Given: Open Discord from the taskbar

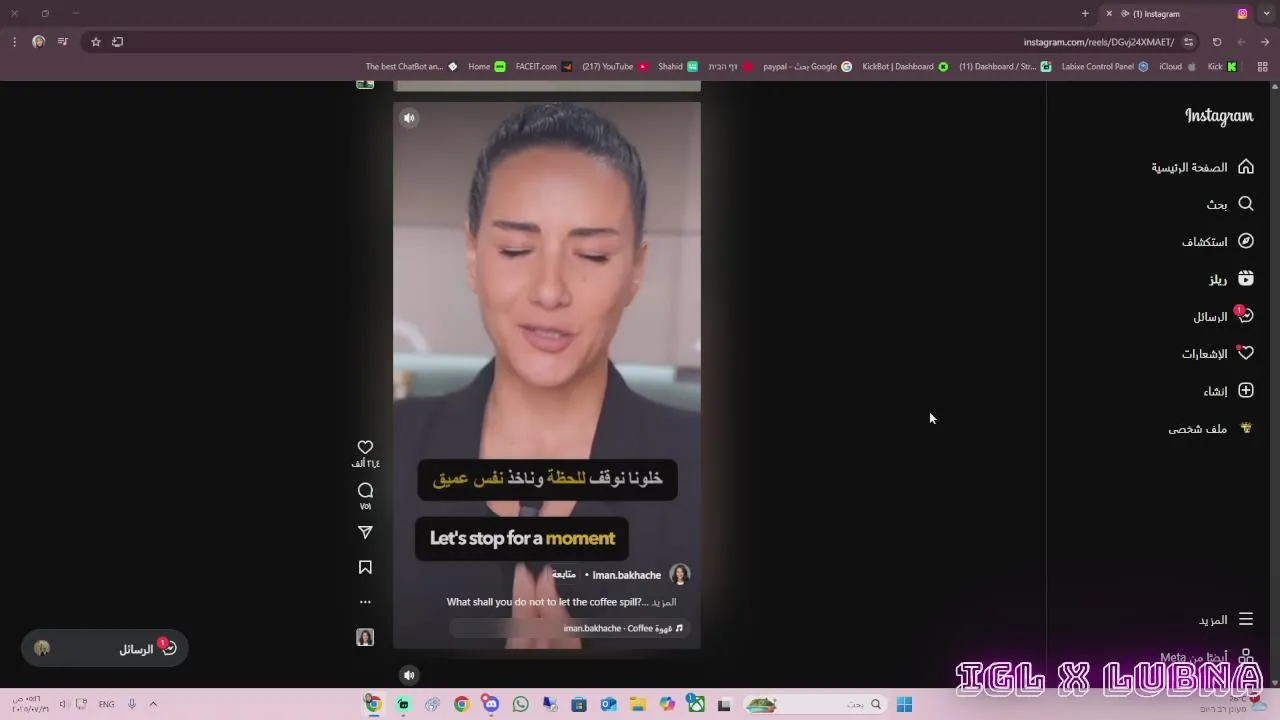Looking at the screenshot, I should pos(490,704).
